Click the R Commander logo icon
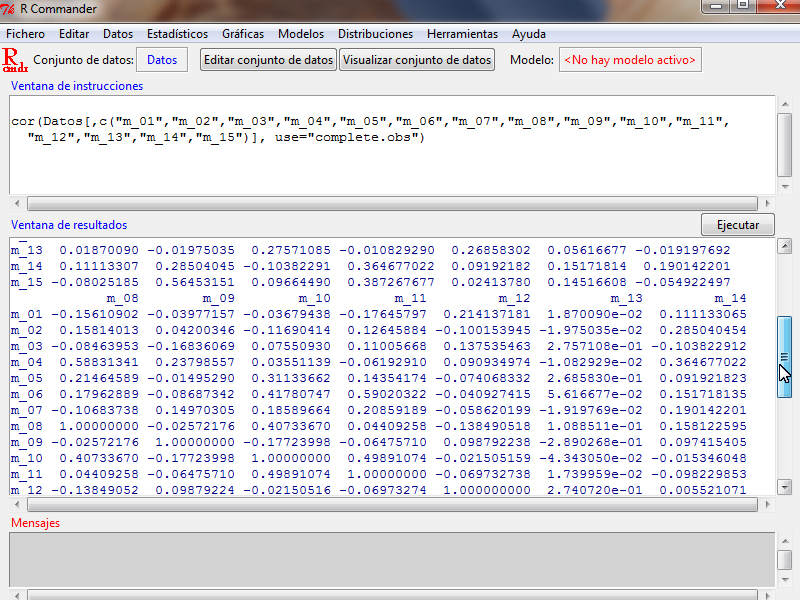Viewport: 800px width, 600px height. pyautogui.click(x=15, y=60)
